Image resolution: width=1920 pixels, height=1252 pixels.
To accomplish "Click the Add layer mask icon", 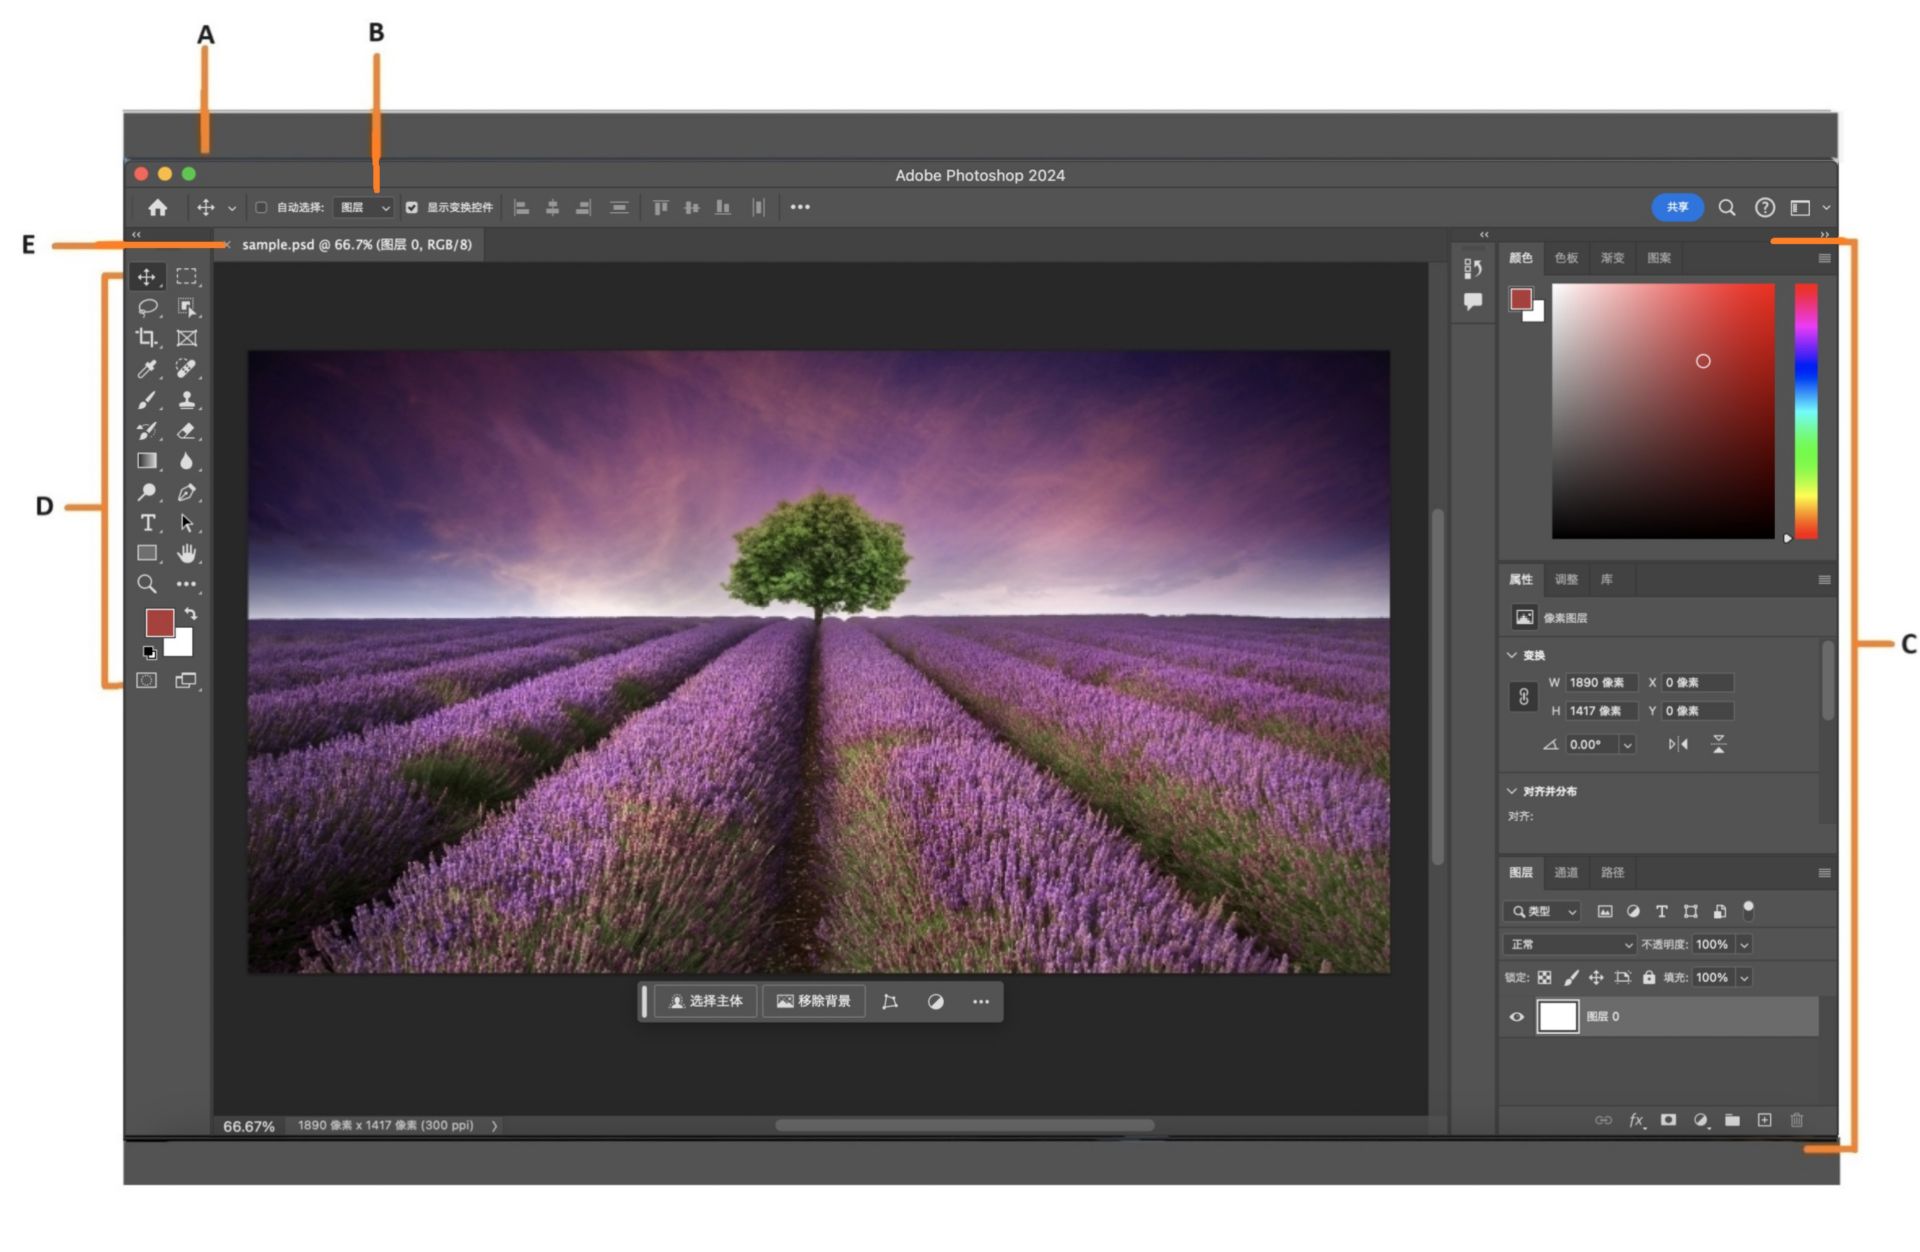I will (1668, 1121).
